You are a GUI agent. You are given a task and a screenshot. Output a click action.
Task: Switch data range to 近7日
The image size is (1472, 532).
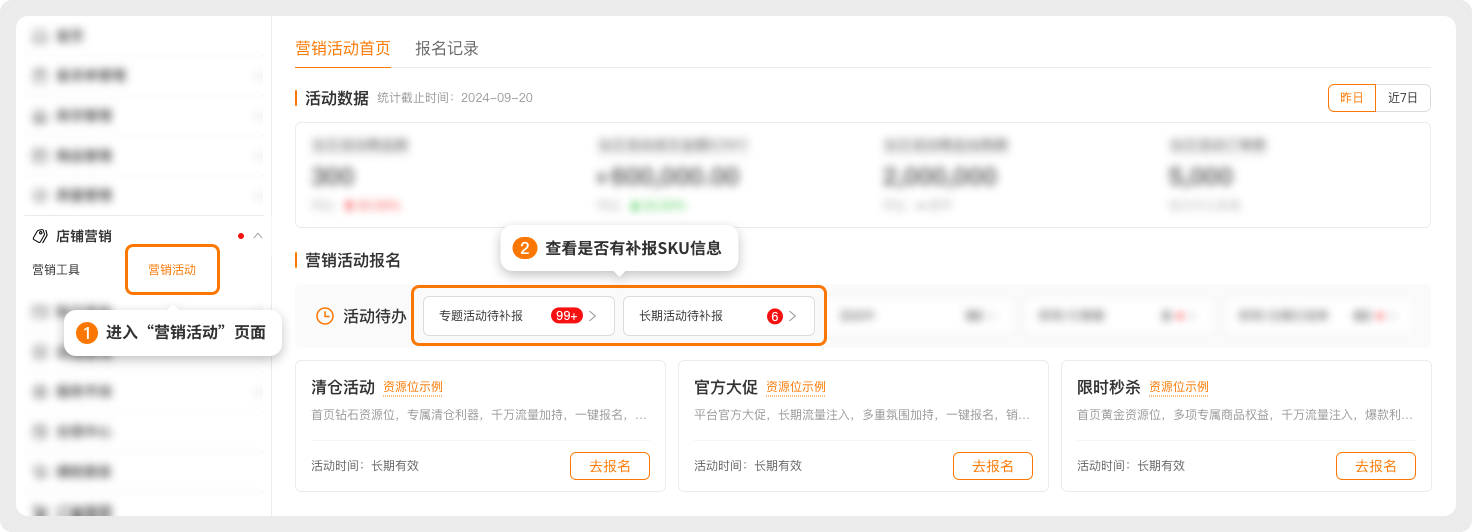(x=1403, y=98)
